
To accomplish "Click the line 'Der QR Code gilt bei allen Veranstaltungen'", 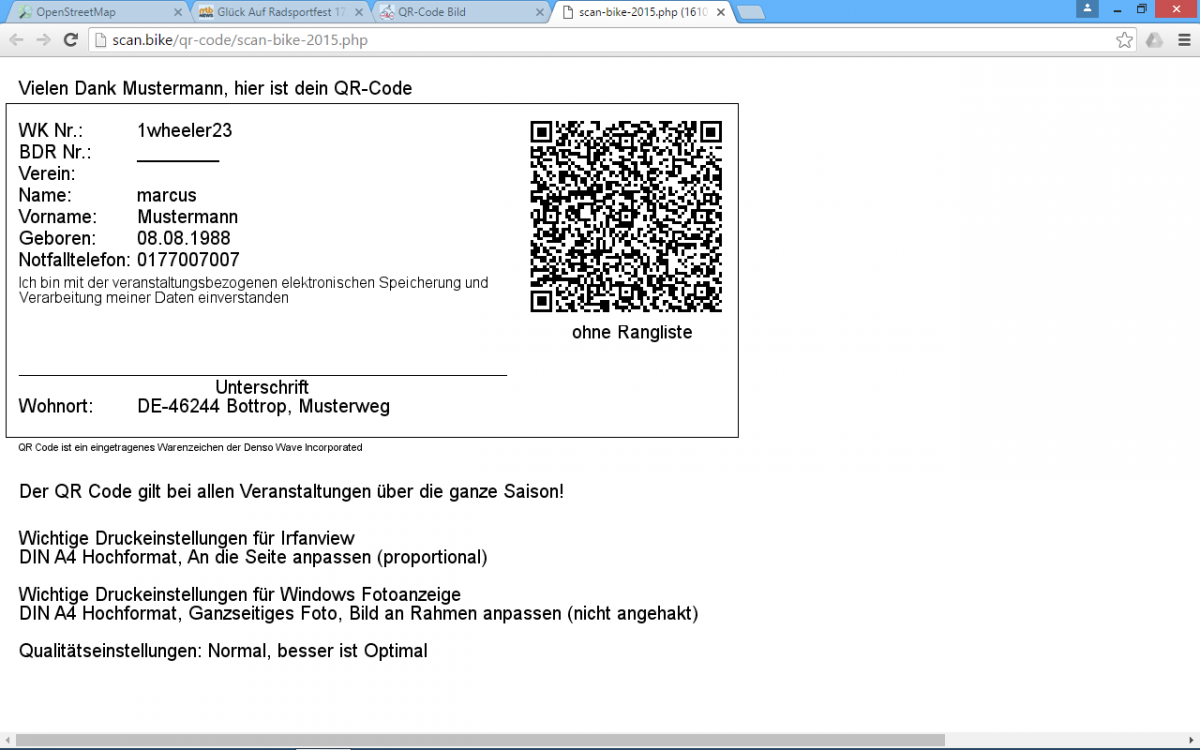I will pos(291,492).
